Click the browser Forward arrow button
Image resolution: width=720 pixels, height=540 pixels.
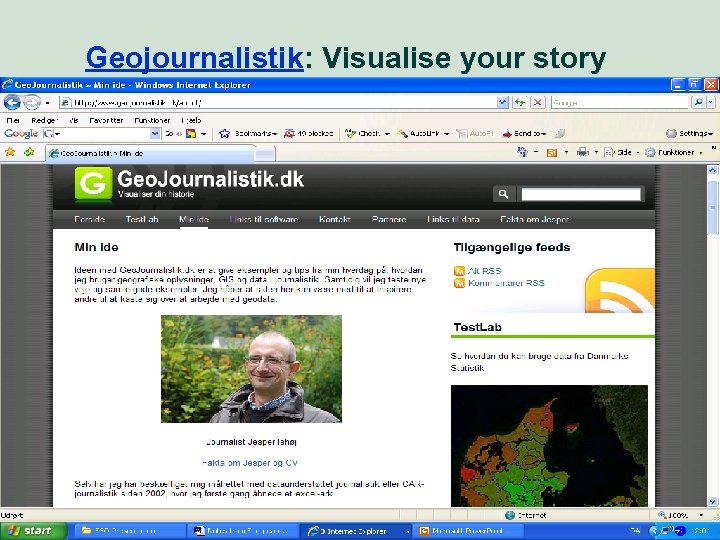pos(32,102)
